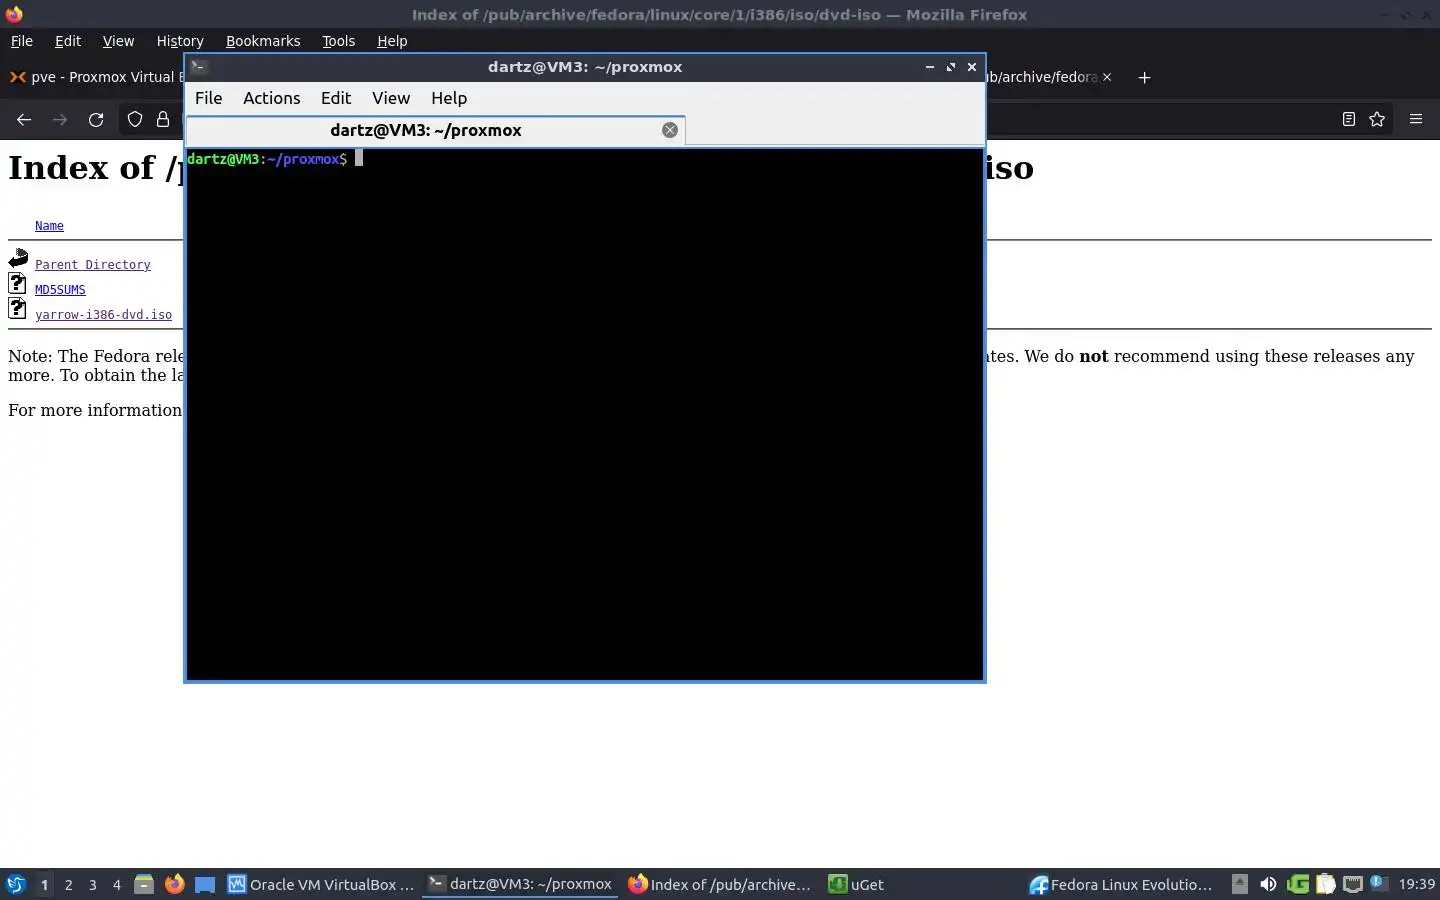This screenshot has width=1440, height=900.
Task: Switch to dartz@VM3 terminal taskbar entry
Action: [x=520, y=884]
